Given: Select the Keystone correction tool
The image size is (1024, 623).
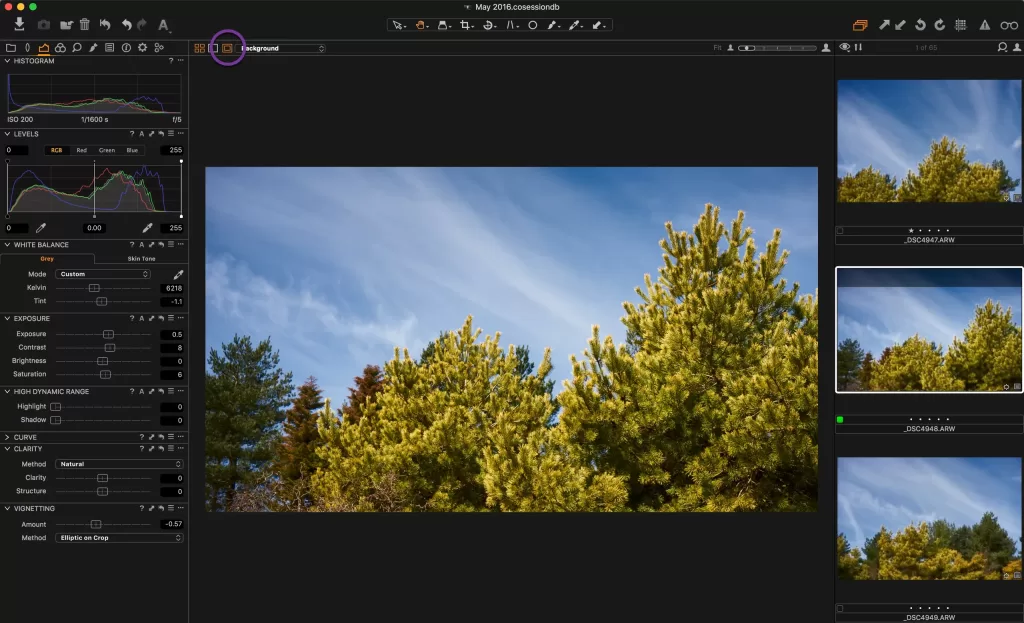Looking at the screenshot, I should (512, 25).
